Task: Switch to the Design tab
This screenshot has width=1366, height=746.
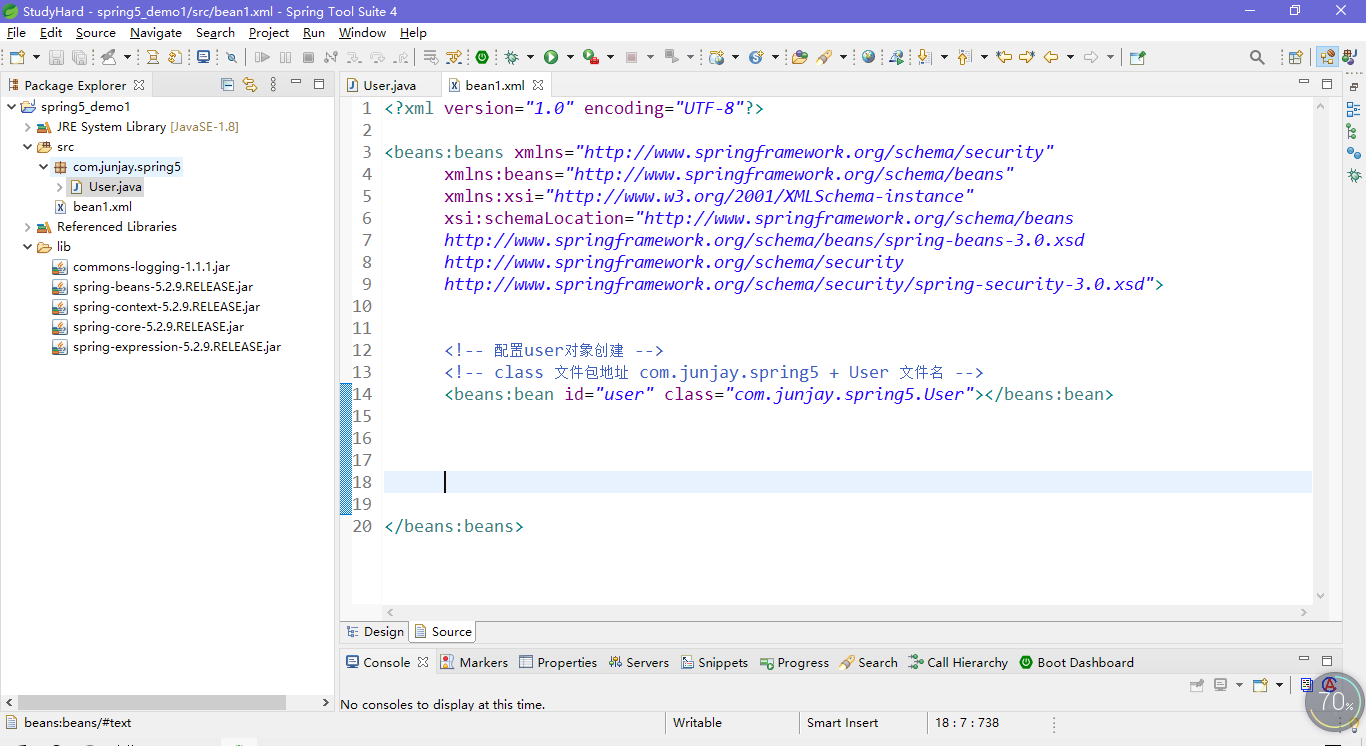Action: (x=375, y=631)
